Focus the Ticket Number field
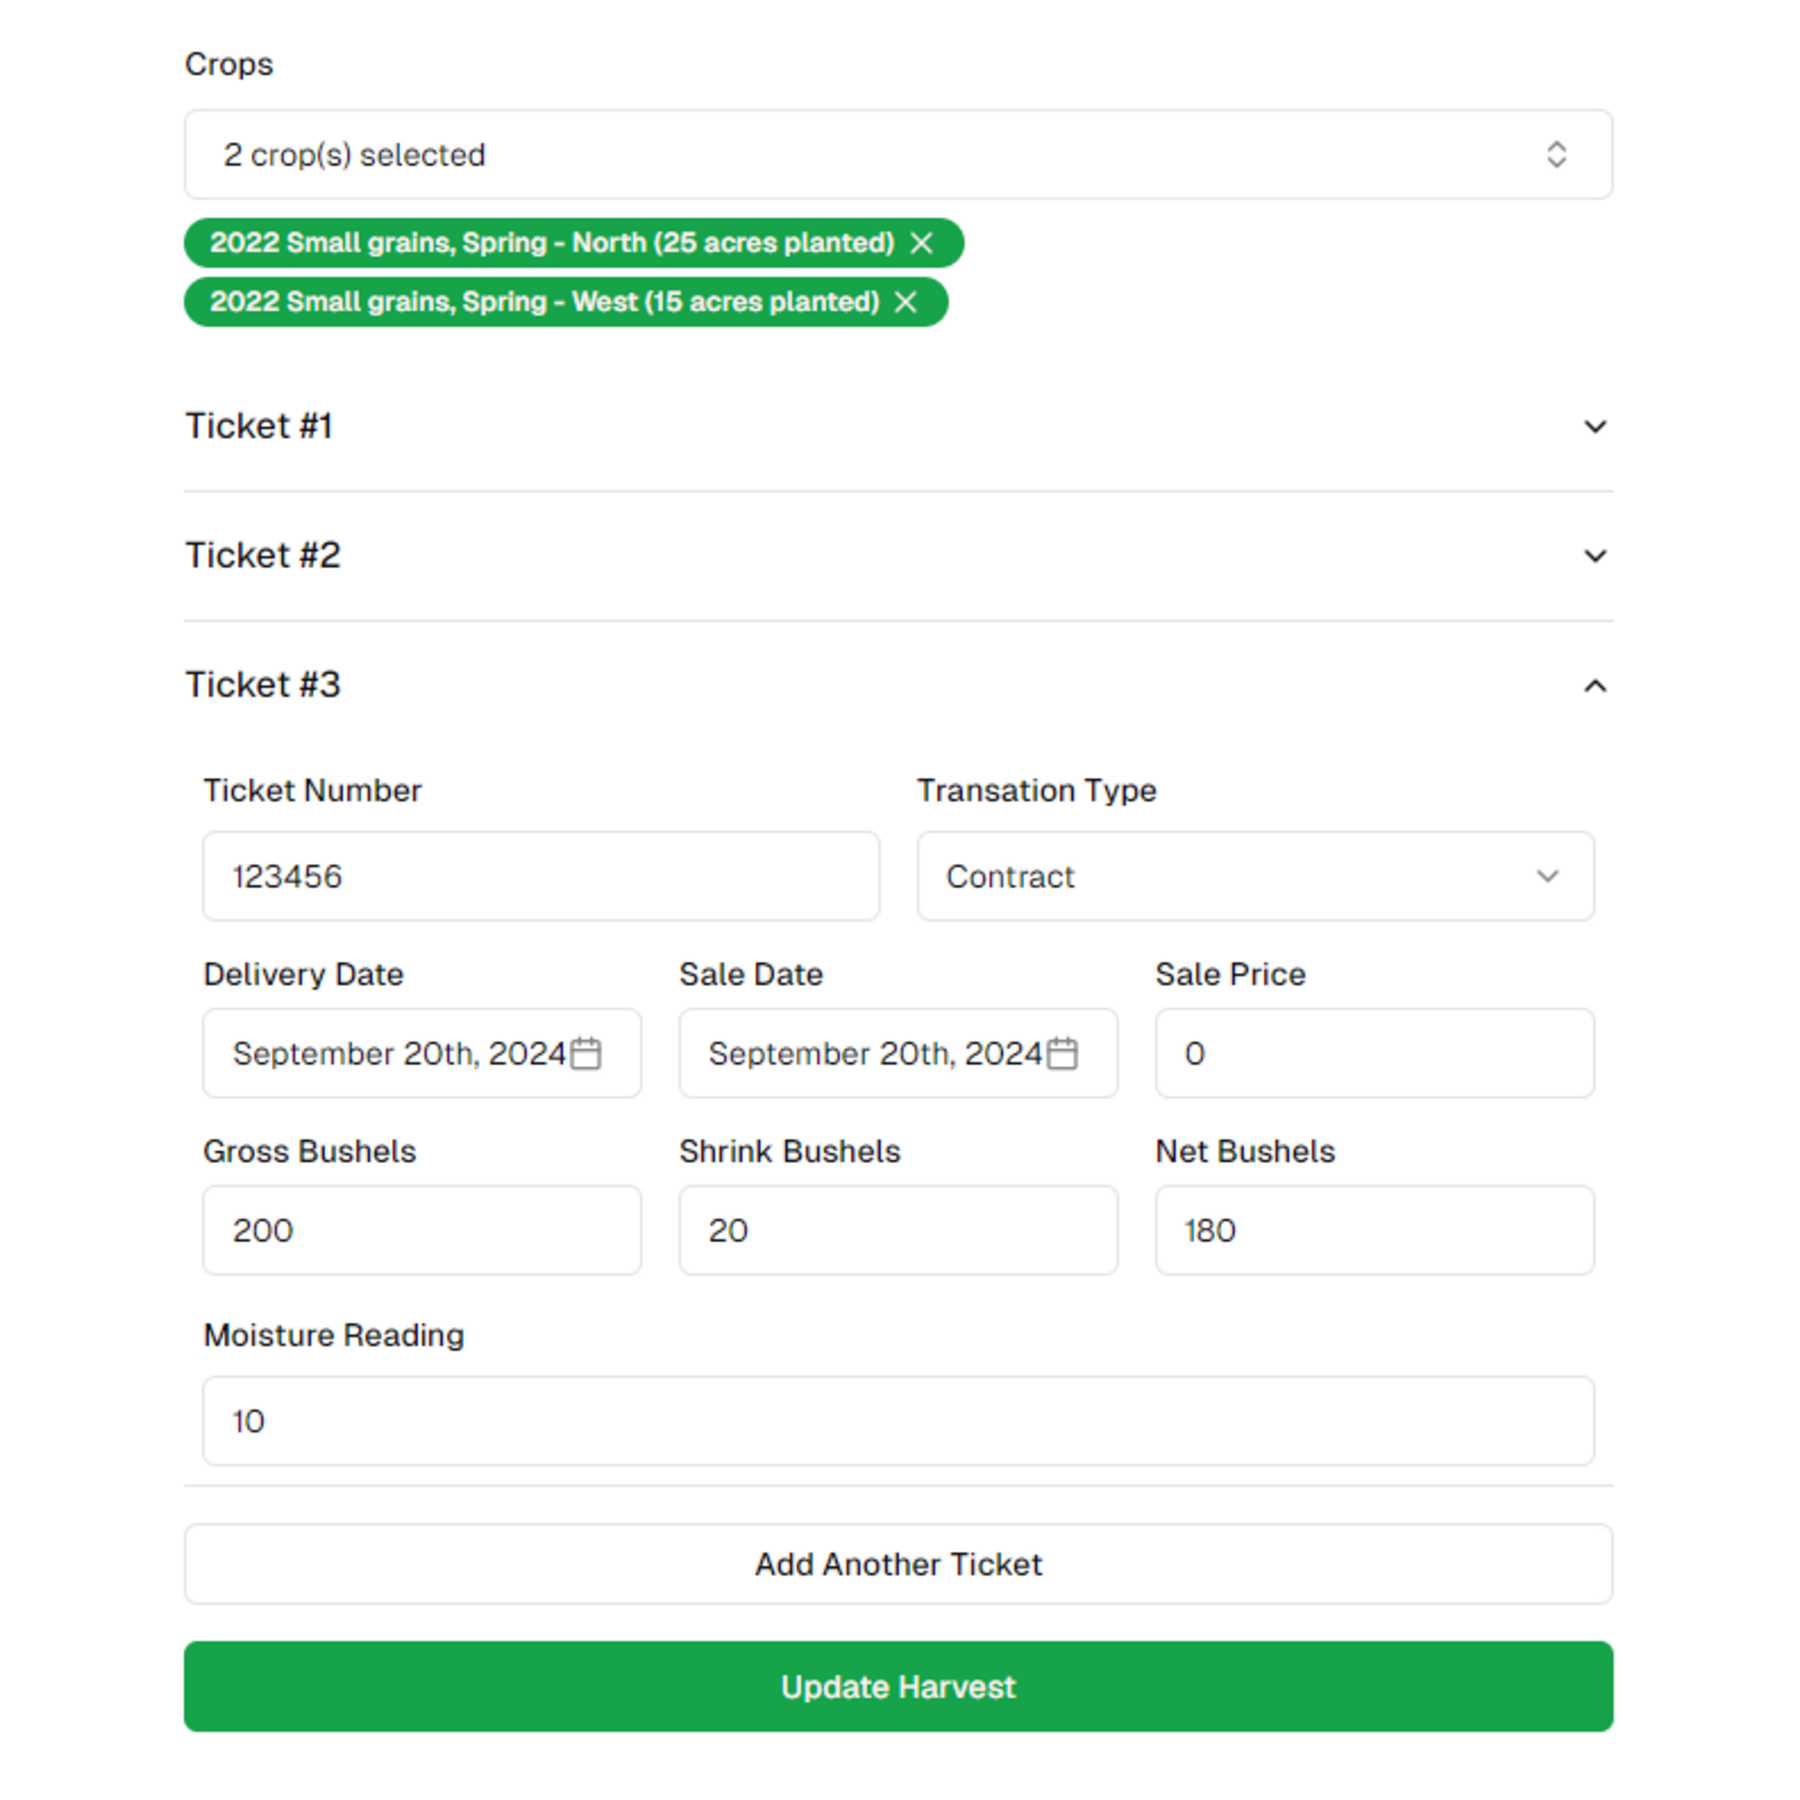This screenshot has width=1800, height=1800. click(541, 876)
